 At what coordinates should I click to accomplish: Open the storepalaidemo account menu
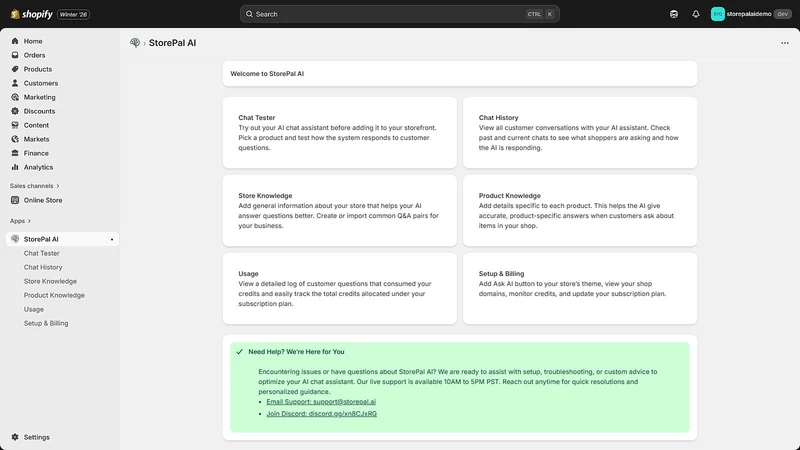751,14
